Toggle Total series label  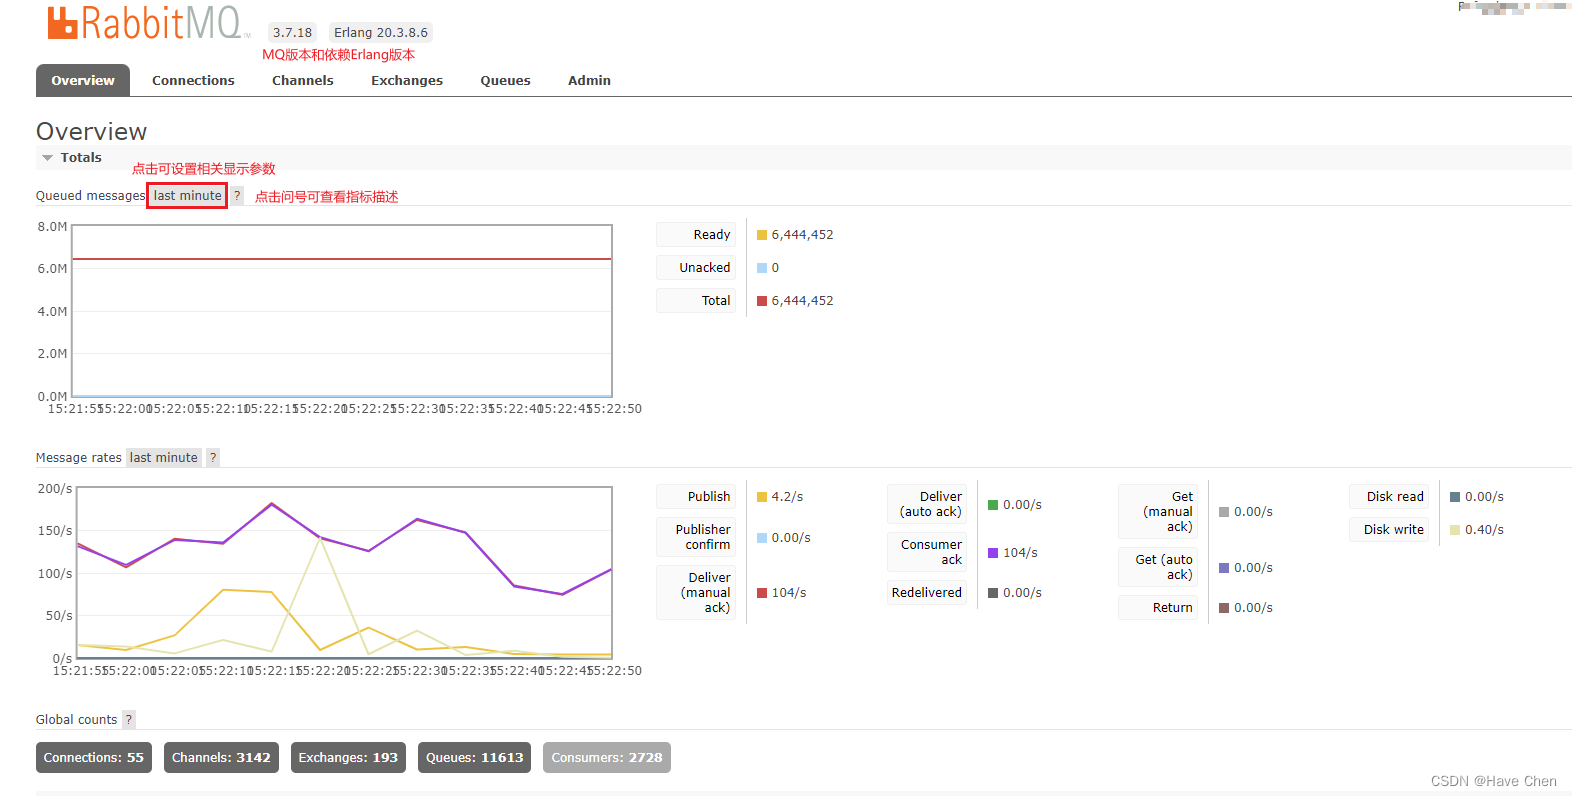pos(696,300)
